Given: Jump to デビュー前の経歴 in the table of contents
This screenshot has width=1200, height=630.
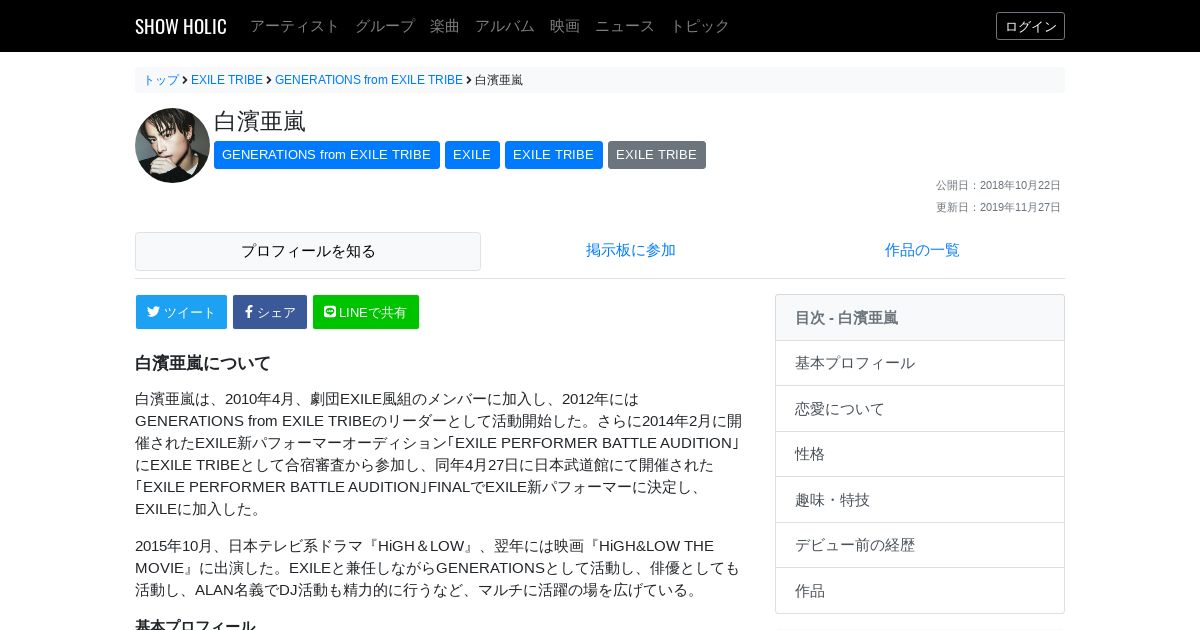Looking at the screenshot, I should click(x=920, y=545).
